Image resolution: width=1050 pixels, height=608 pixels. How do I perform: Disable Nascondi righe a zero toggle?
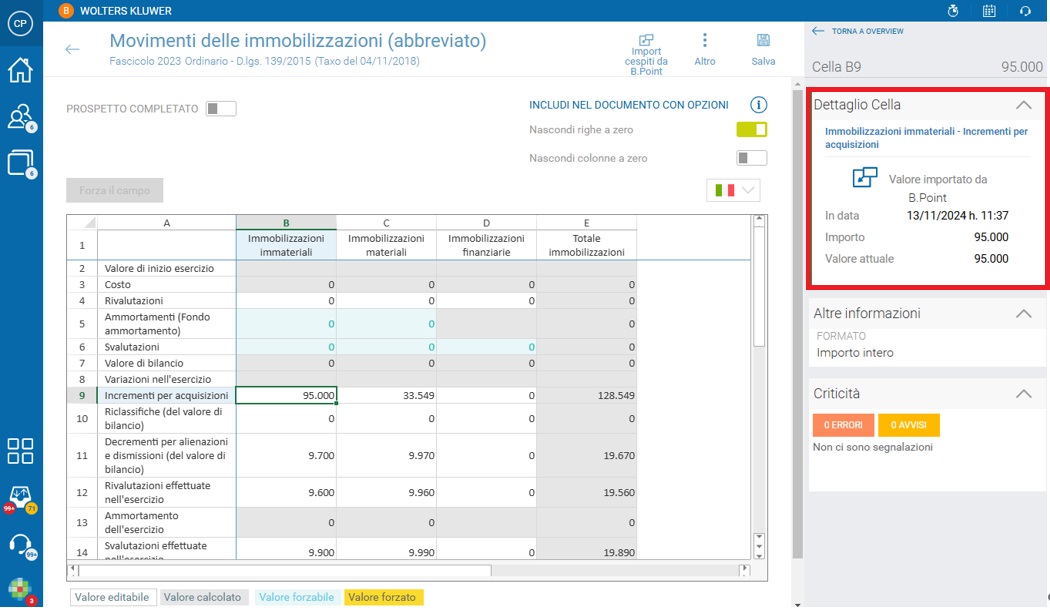(x=751, y=130)
